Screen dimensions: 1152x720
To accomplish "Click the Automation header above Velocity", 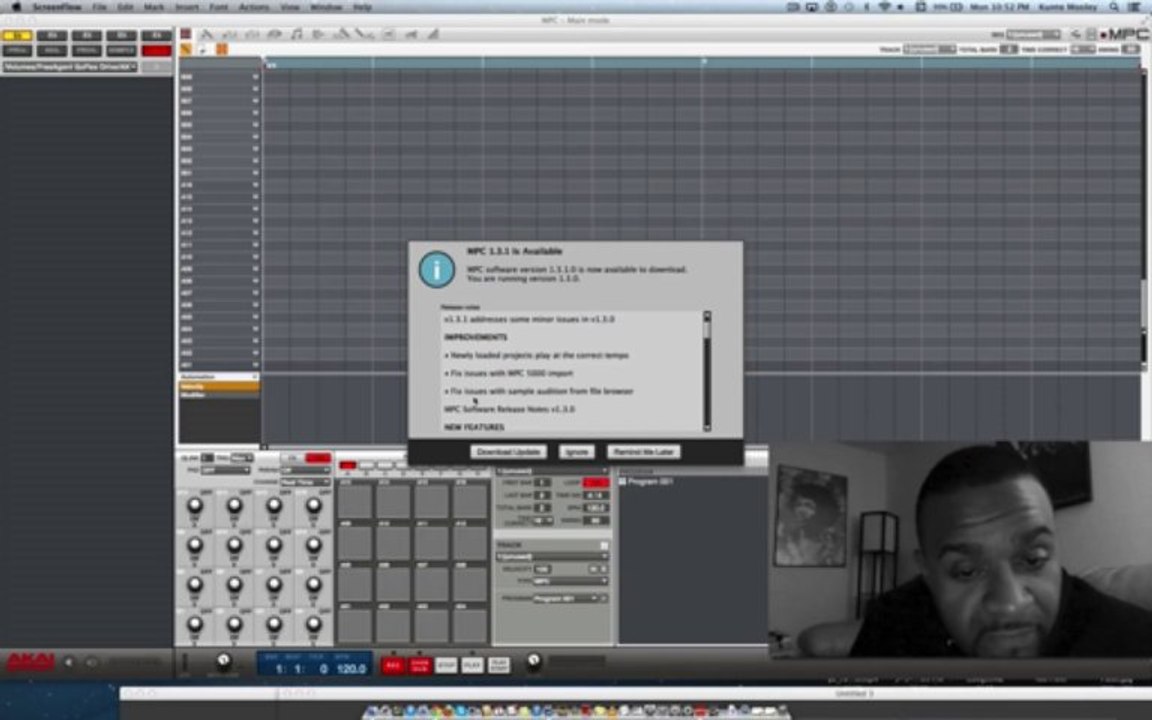I will coord(219,377).
